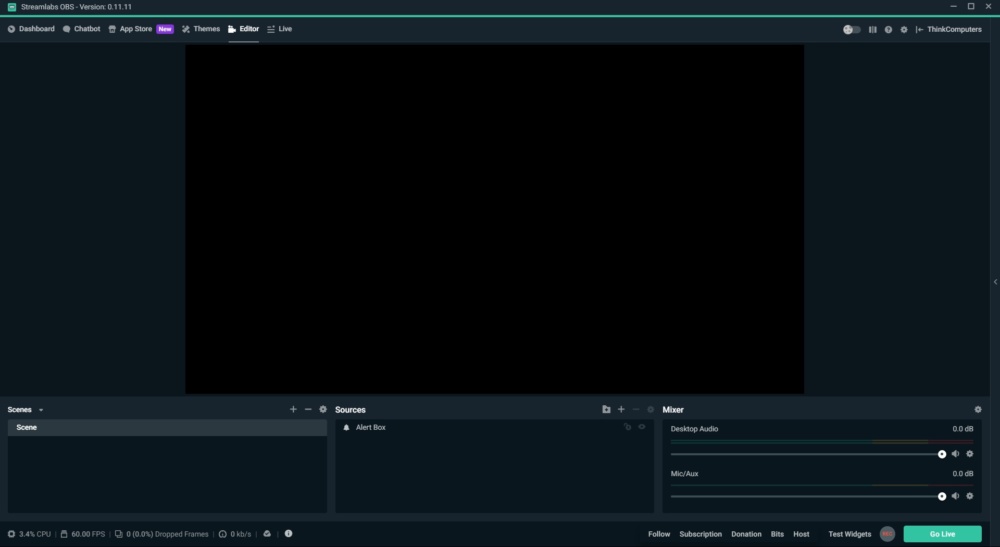Open scene transitions gear icon

point(323,409)
